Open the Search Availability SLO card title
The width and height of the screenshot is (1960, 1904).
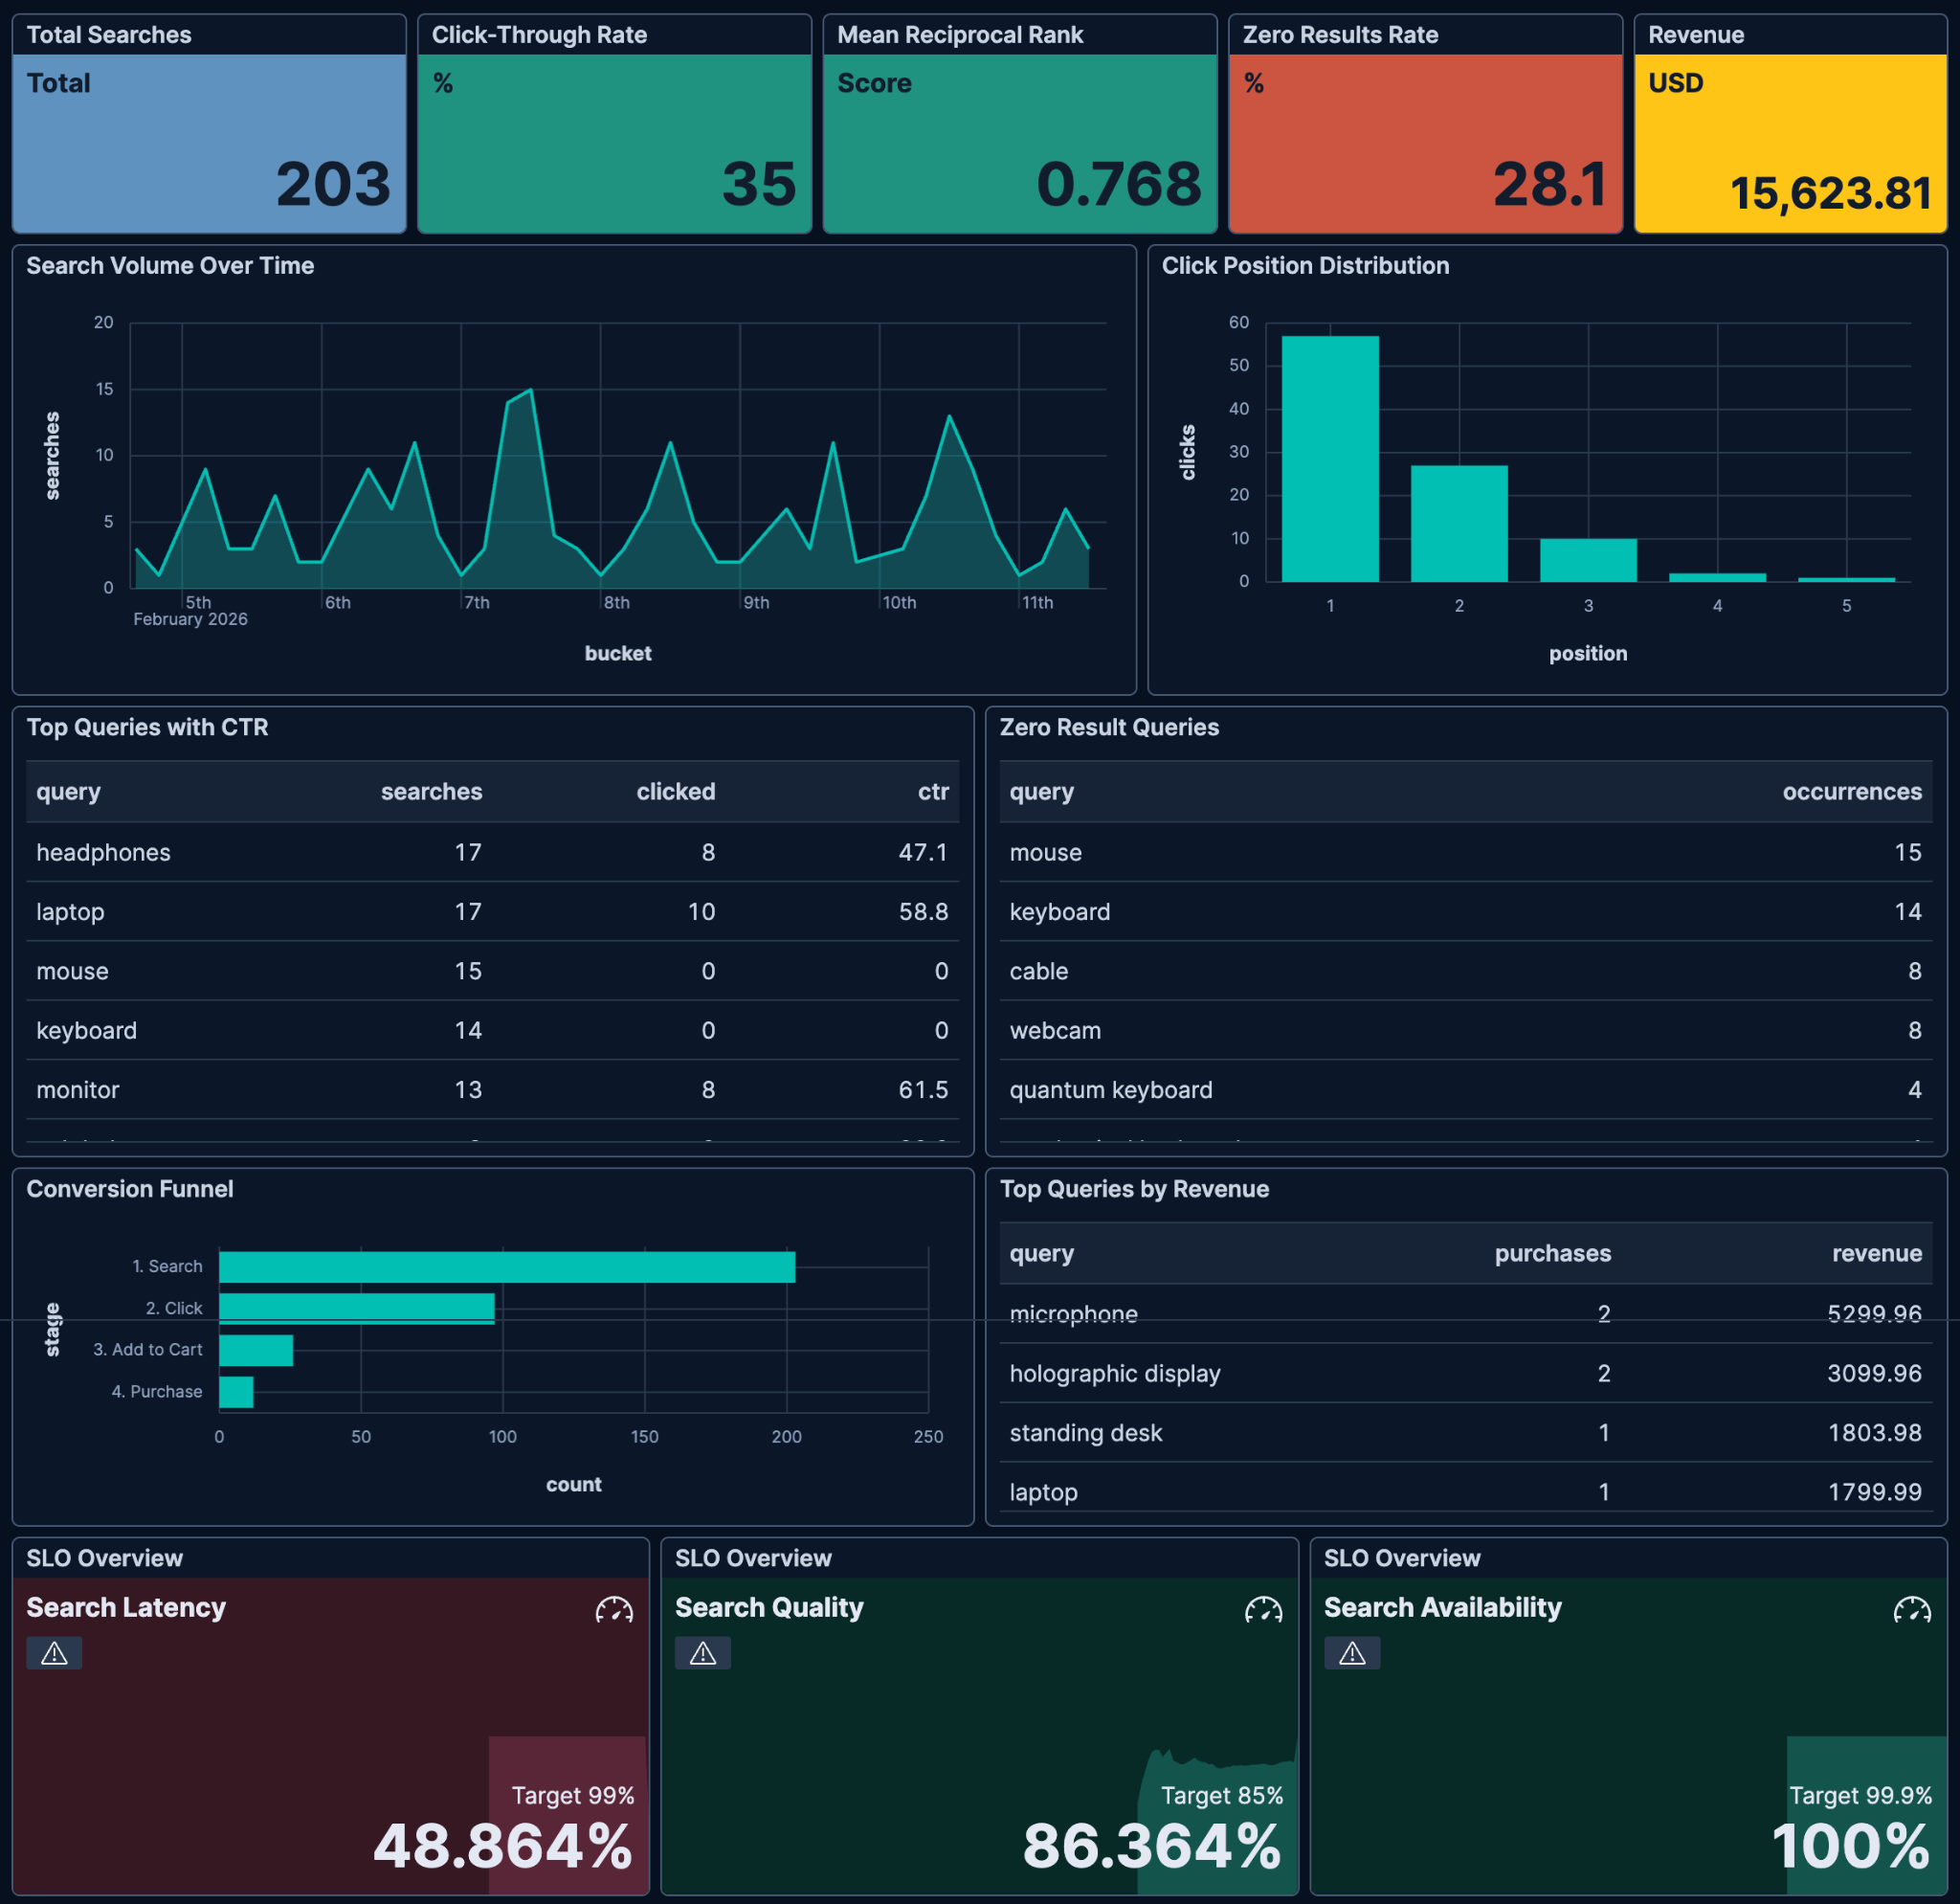coord(1442,1607)
